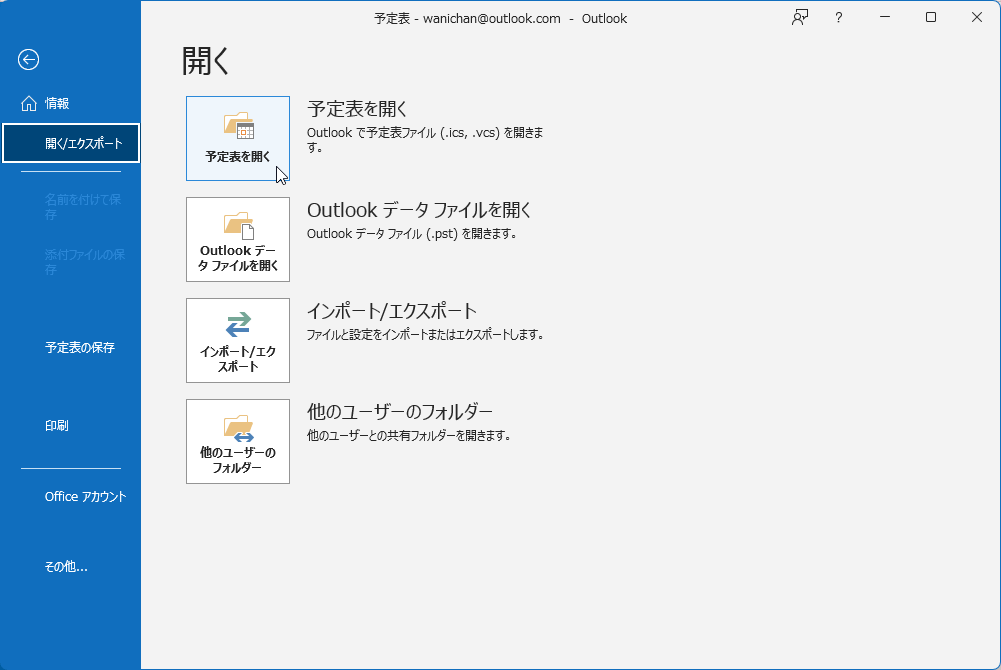Click the .pst file description text
1001x670 pixels.
pyautogui.click(x=412, y=234)
